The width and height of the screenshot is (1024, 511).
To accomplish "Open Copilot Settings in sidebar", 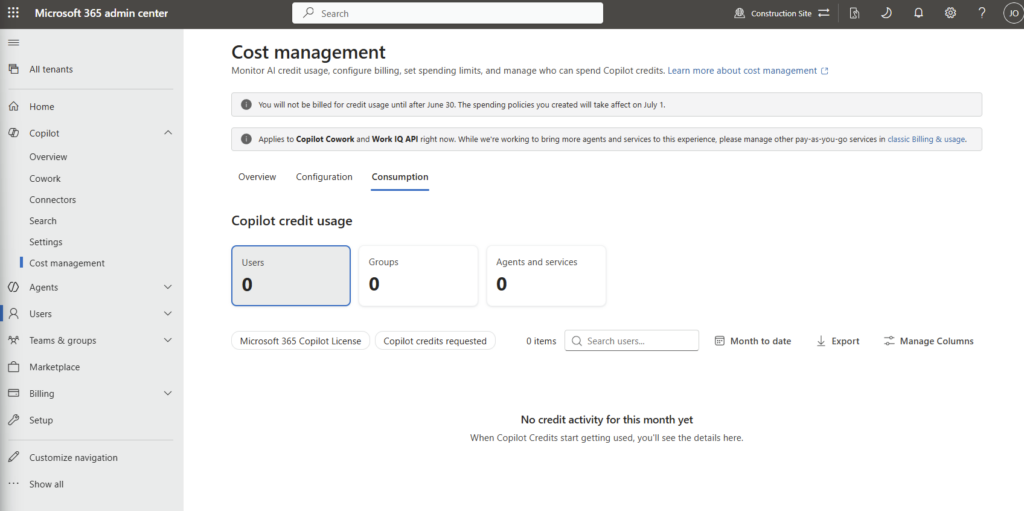I will click(46, 242).
